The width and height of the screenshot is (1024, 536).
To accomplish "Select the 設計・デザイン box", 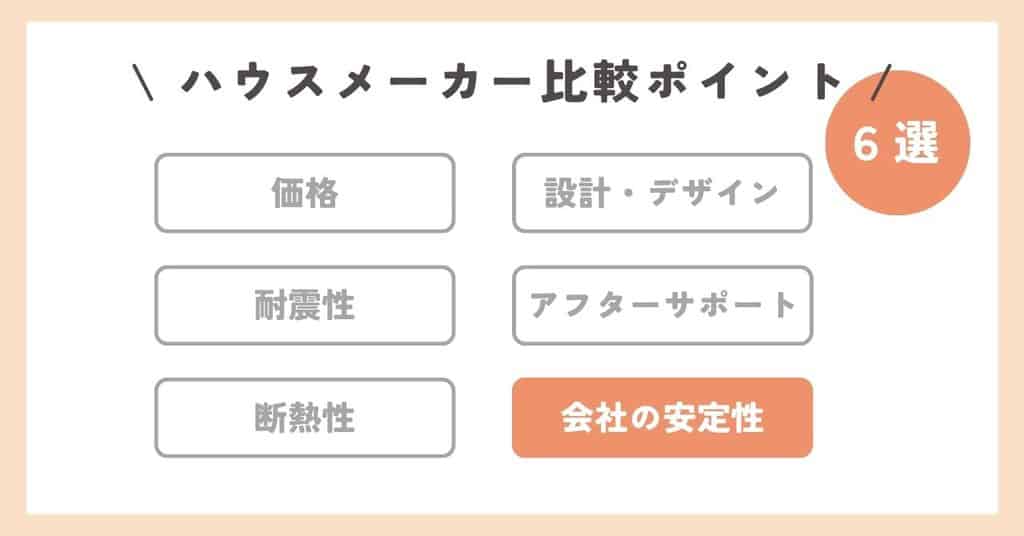I will click(x=662, y=193).
